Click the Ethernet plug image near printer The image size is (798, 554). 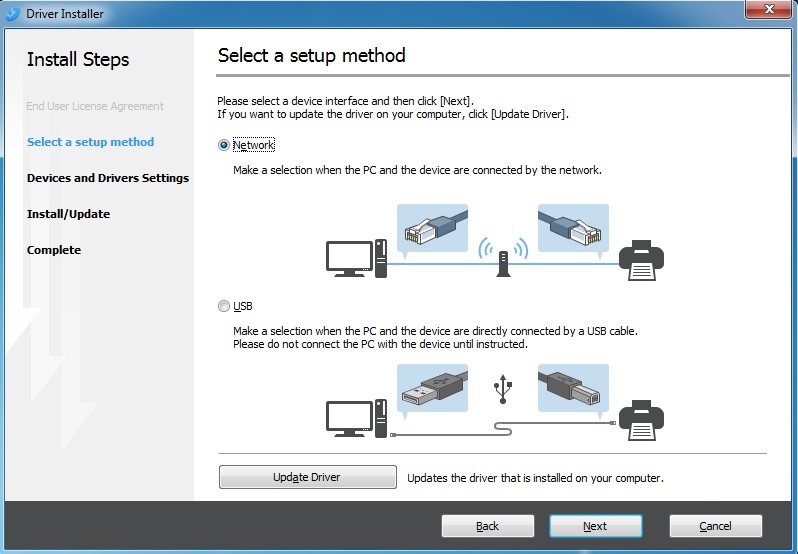573,228
